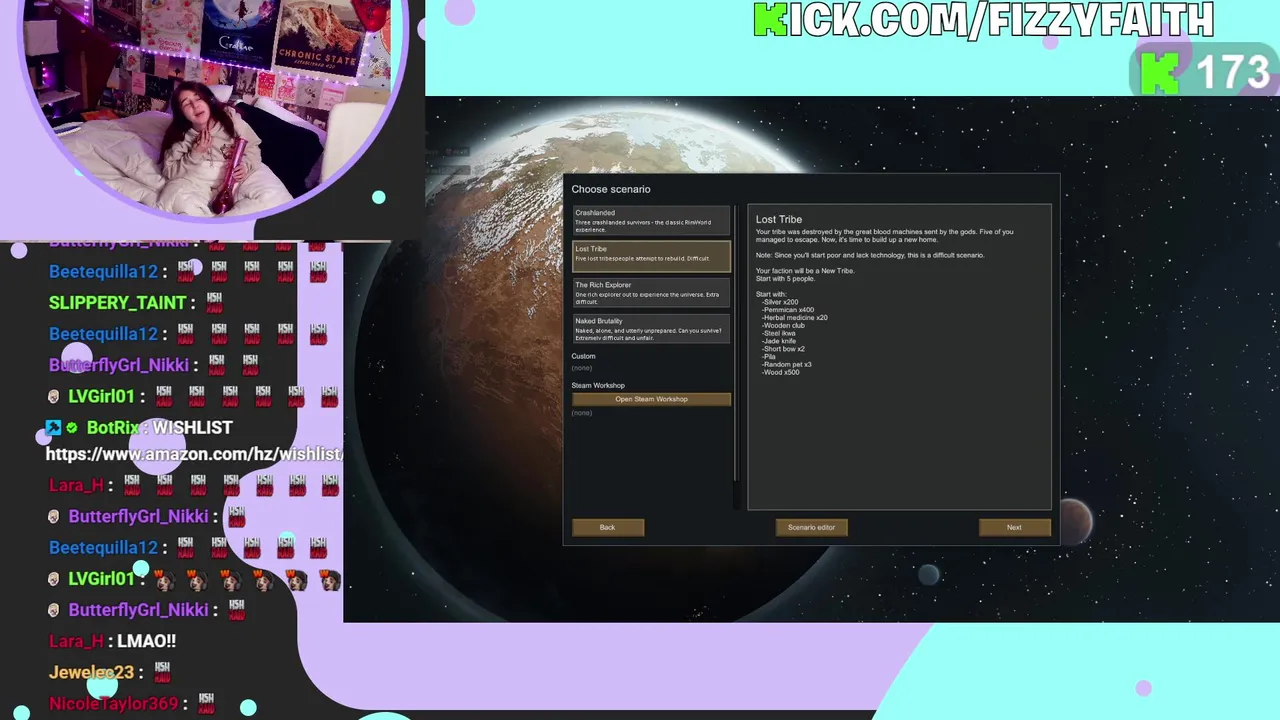Click the scenario list scrollbar

coord(737,343)
